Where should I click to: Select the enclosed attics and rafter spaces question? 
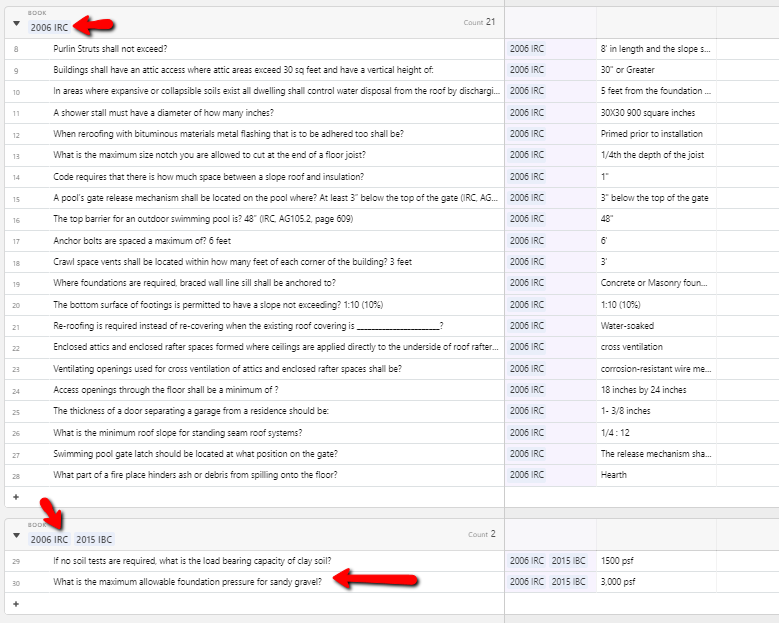(x=276, y=347)
